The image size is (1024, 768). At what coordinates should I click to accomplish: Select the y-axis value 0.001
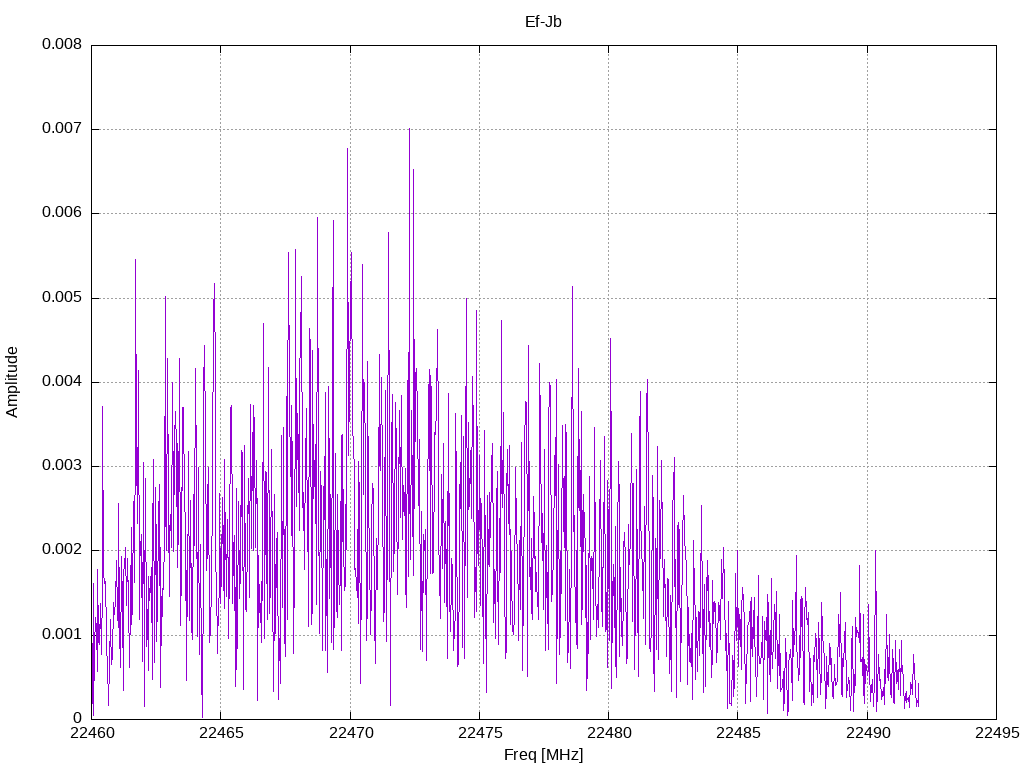click(62, 634)
